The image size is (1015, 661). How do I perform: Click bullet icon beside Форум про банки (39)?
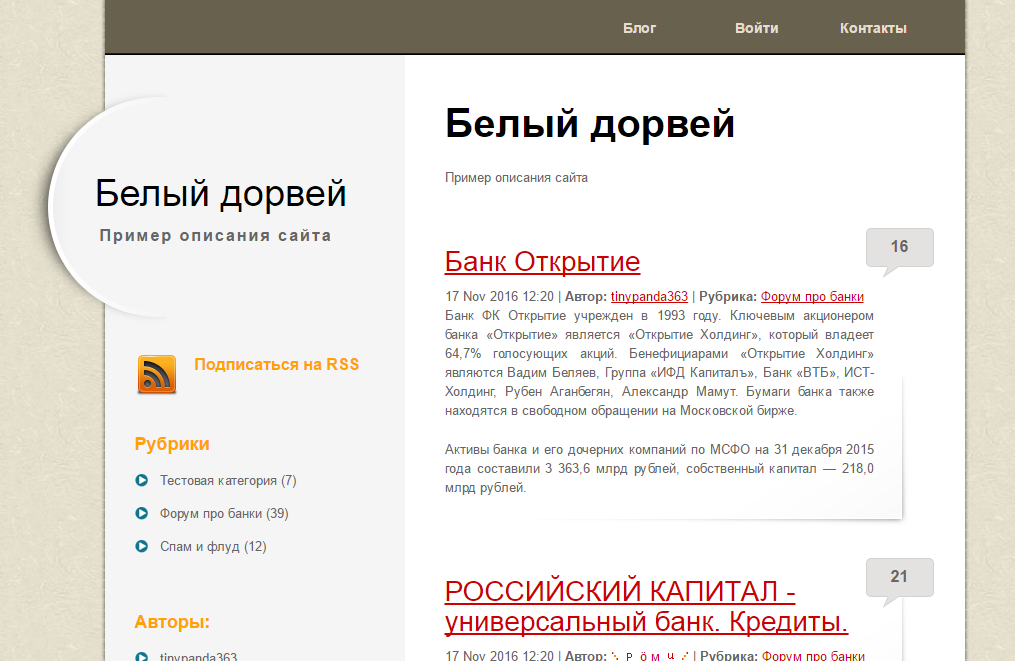[x=141, y=514]
